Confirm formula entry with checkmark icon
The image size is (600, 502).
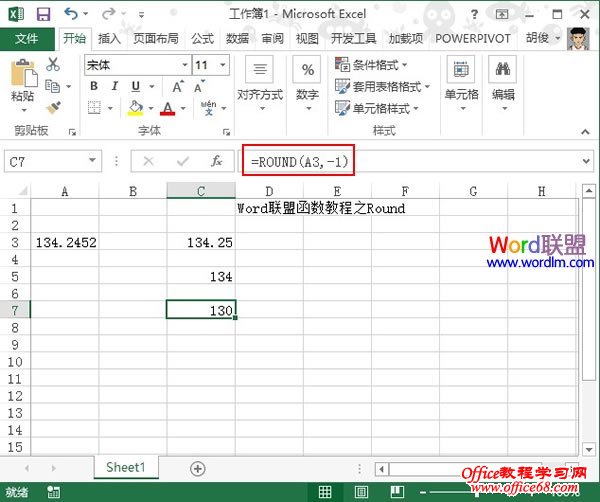[x=183, y=161]
